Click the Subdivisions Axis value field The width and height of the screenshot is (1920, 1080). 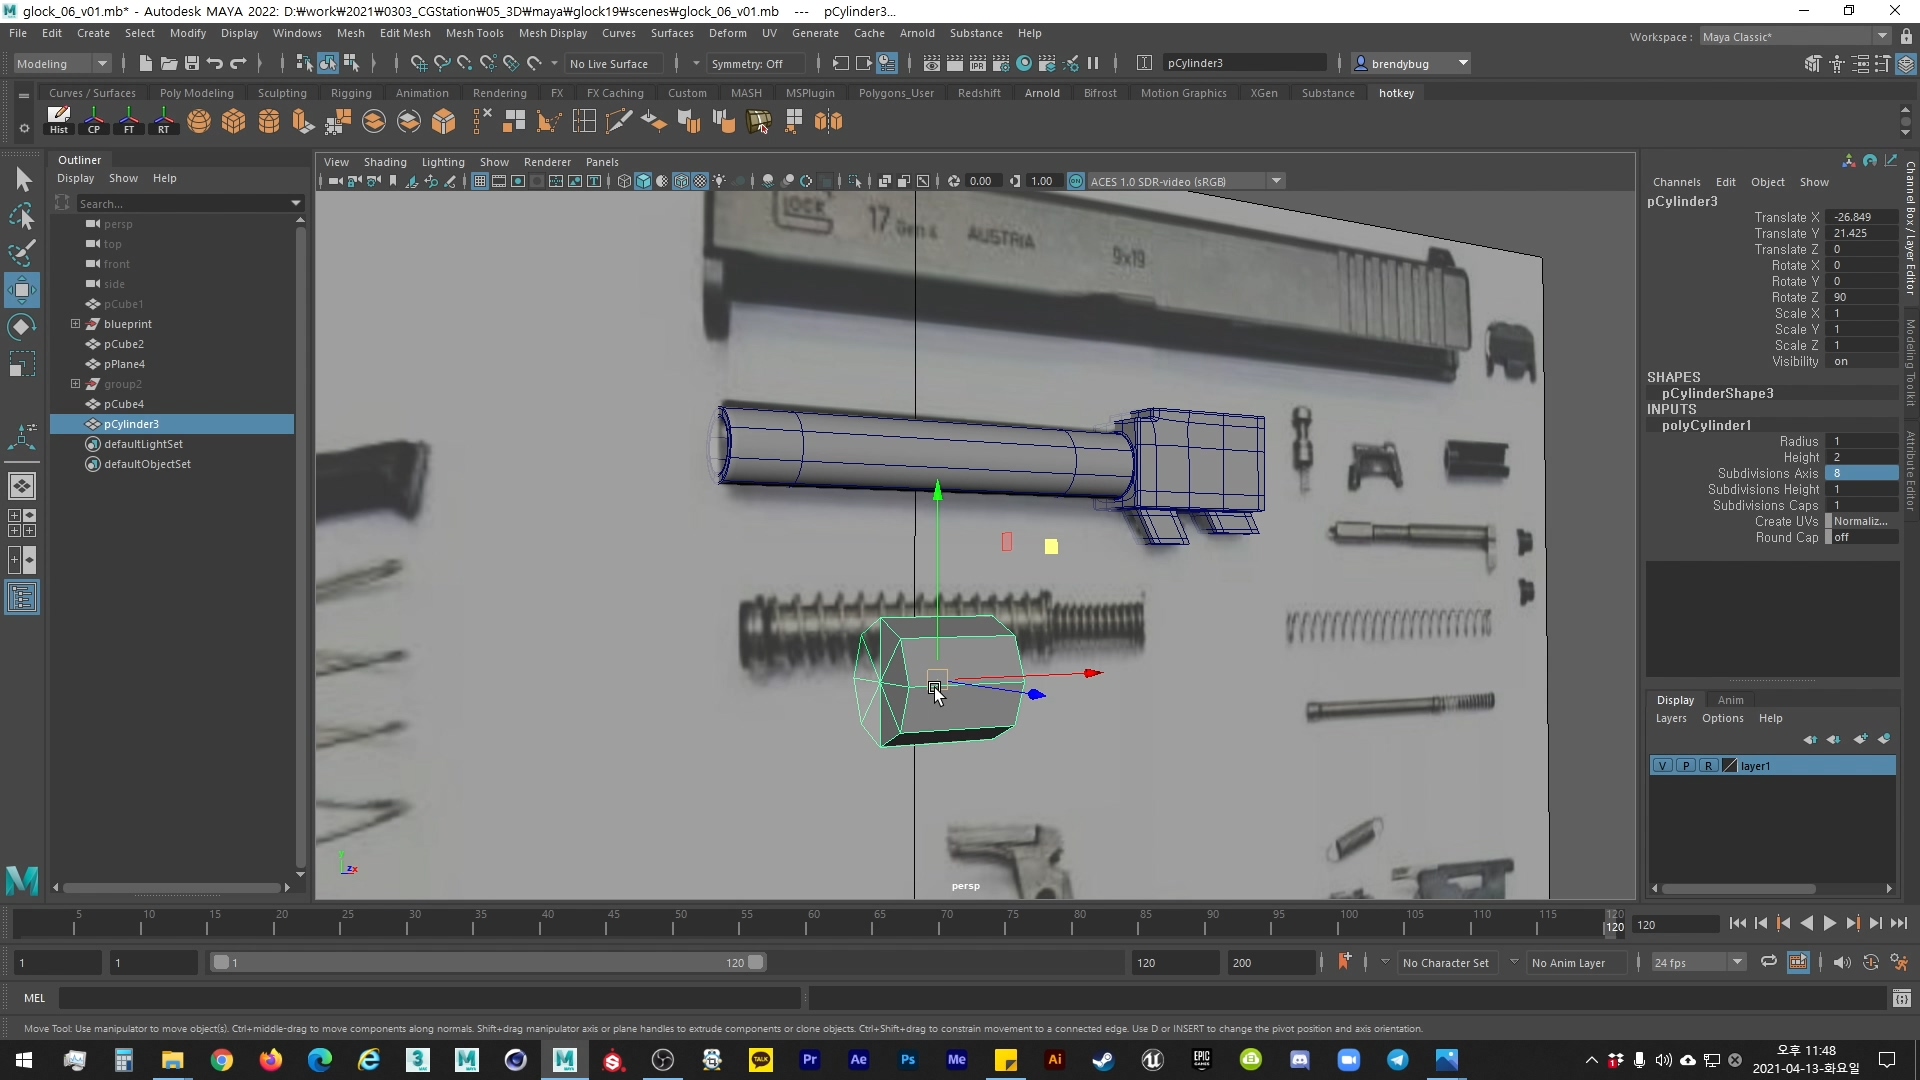coord(1861,473)
